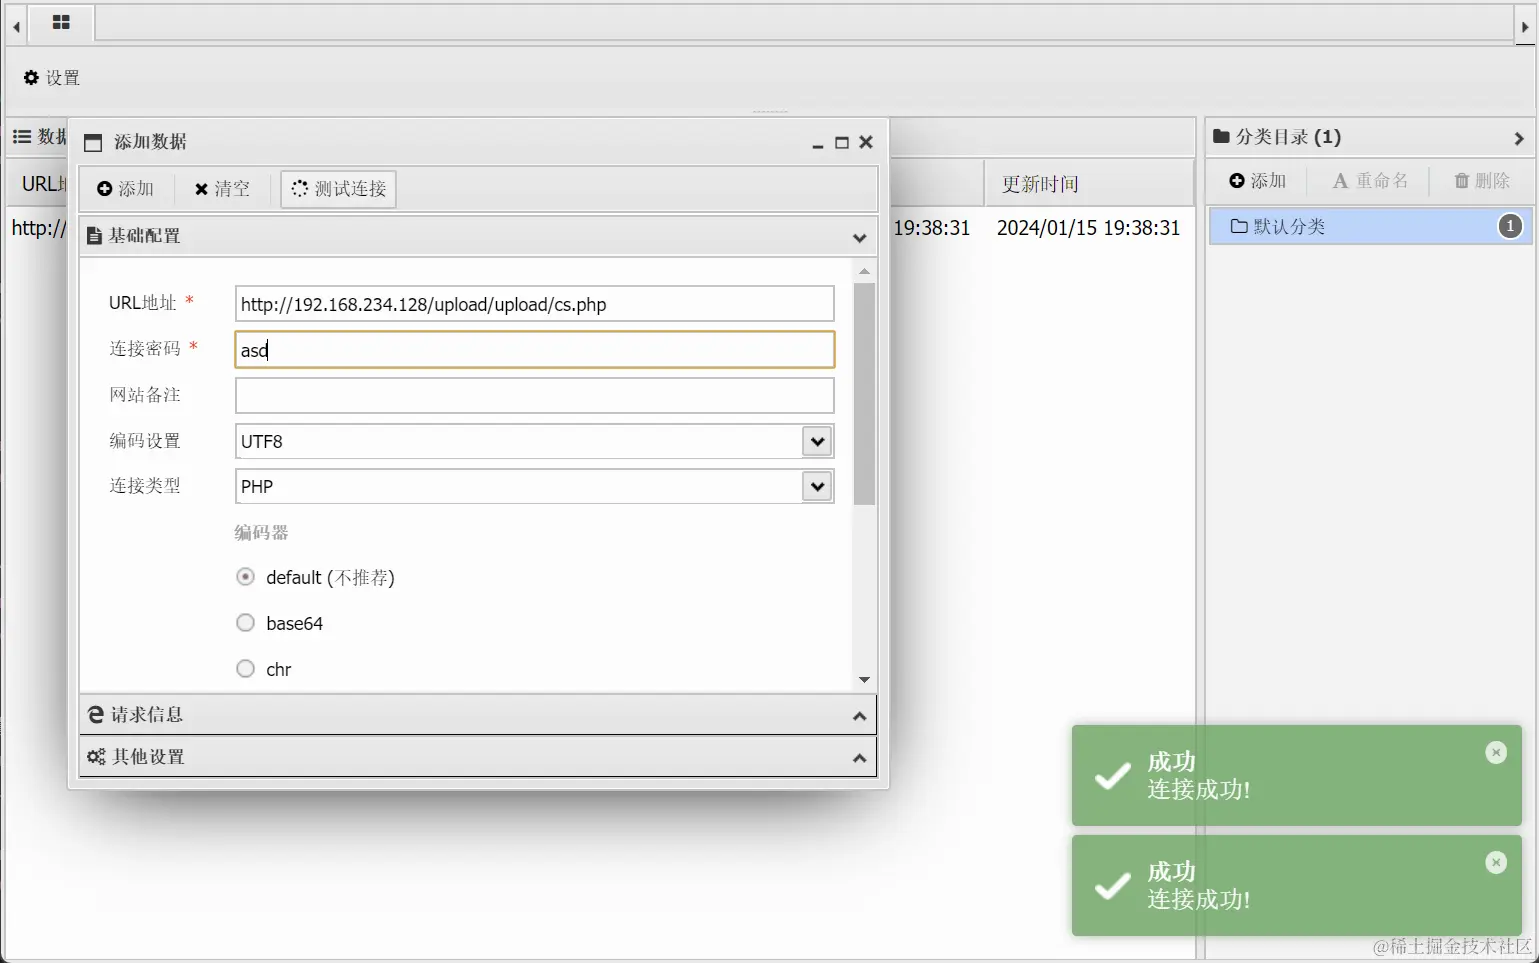Viewport: 1539px width, 963px height.
Task: Expand the 请求信息 section
Action: point(859,716)
